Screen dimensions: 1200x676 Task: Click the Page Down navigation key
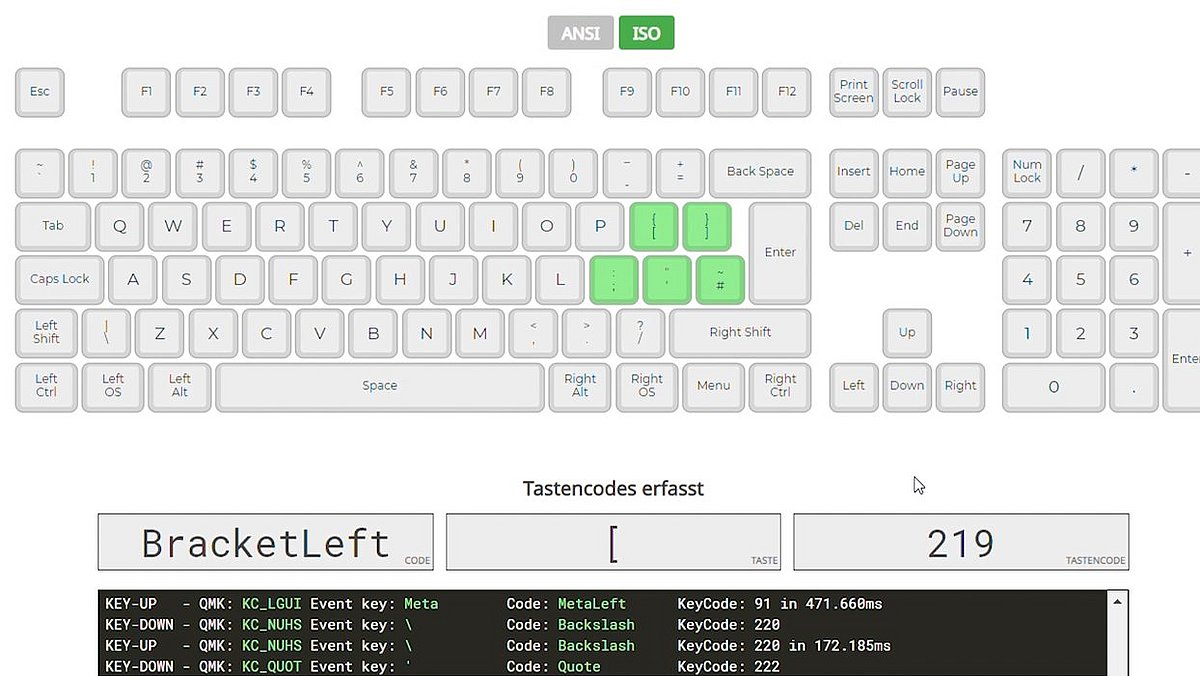coord(959,227)
